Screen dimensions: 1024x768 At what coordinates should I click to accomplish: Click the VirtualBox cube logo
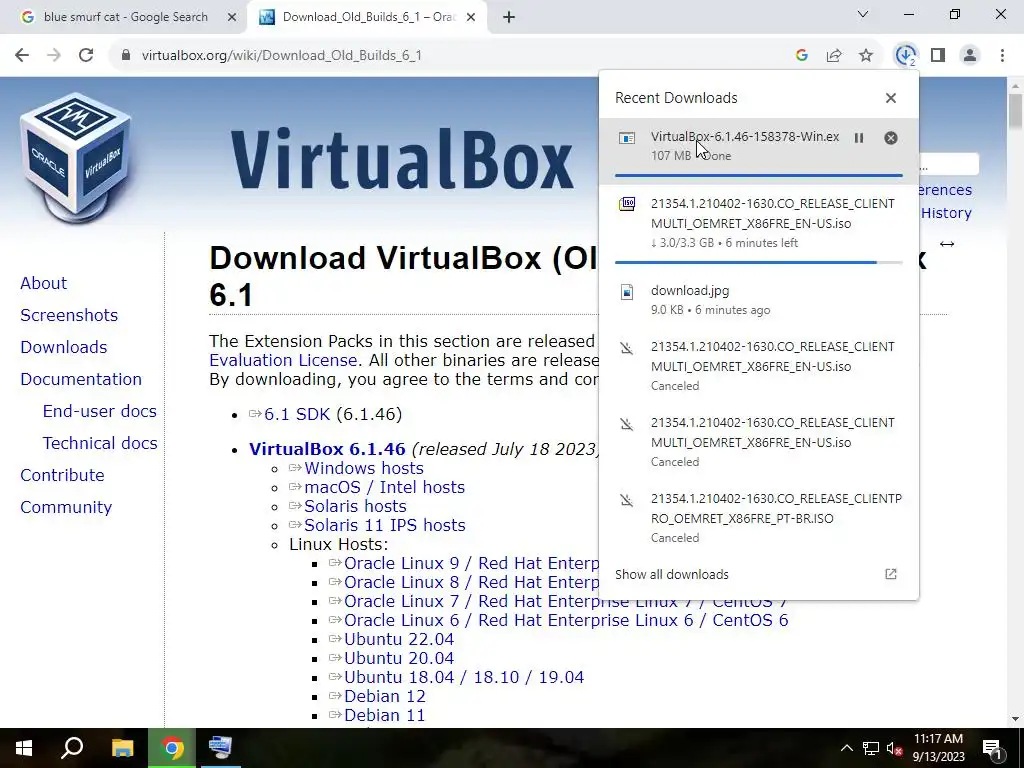click(x=76, y=157)
